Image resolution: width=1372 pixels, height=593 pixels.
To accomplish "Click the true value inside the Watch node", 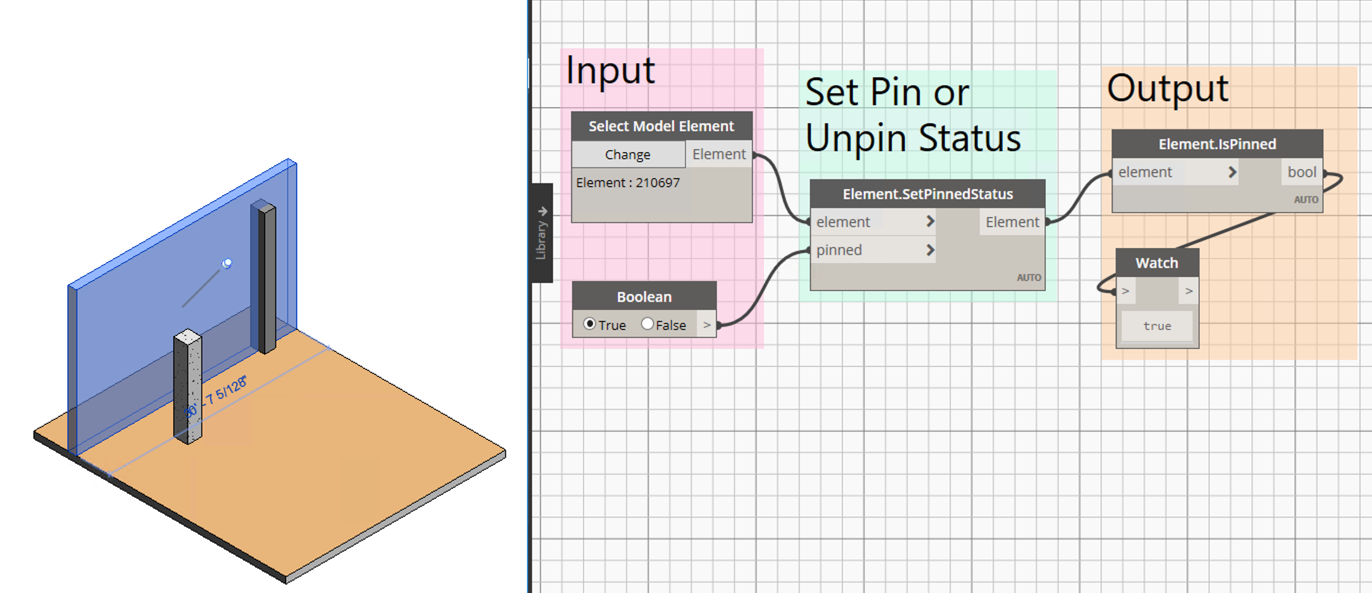I will tap(1156, 325).
